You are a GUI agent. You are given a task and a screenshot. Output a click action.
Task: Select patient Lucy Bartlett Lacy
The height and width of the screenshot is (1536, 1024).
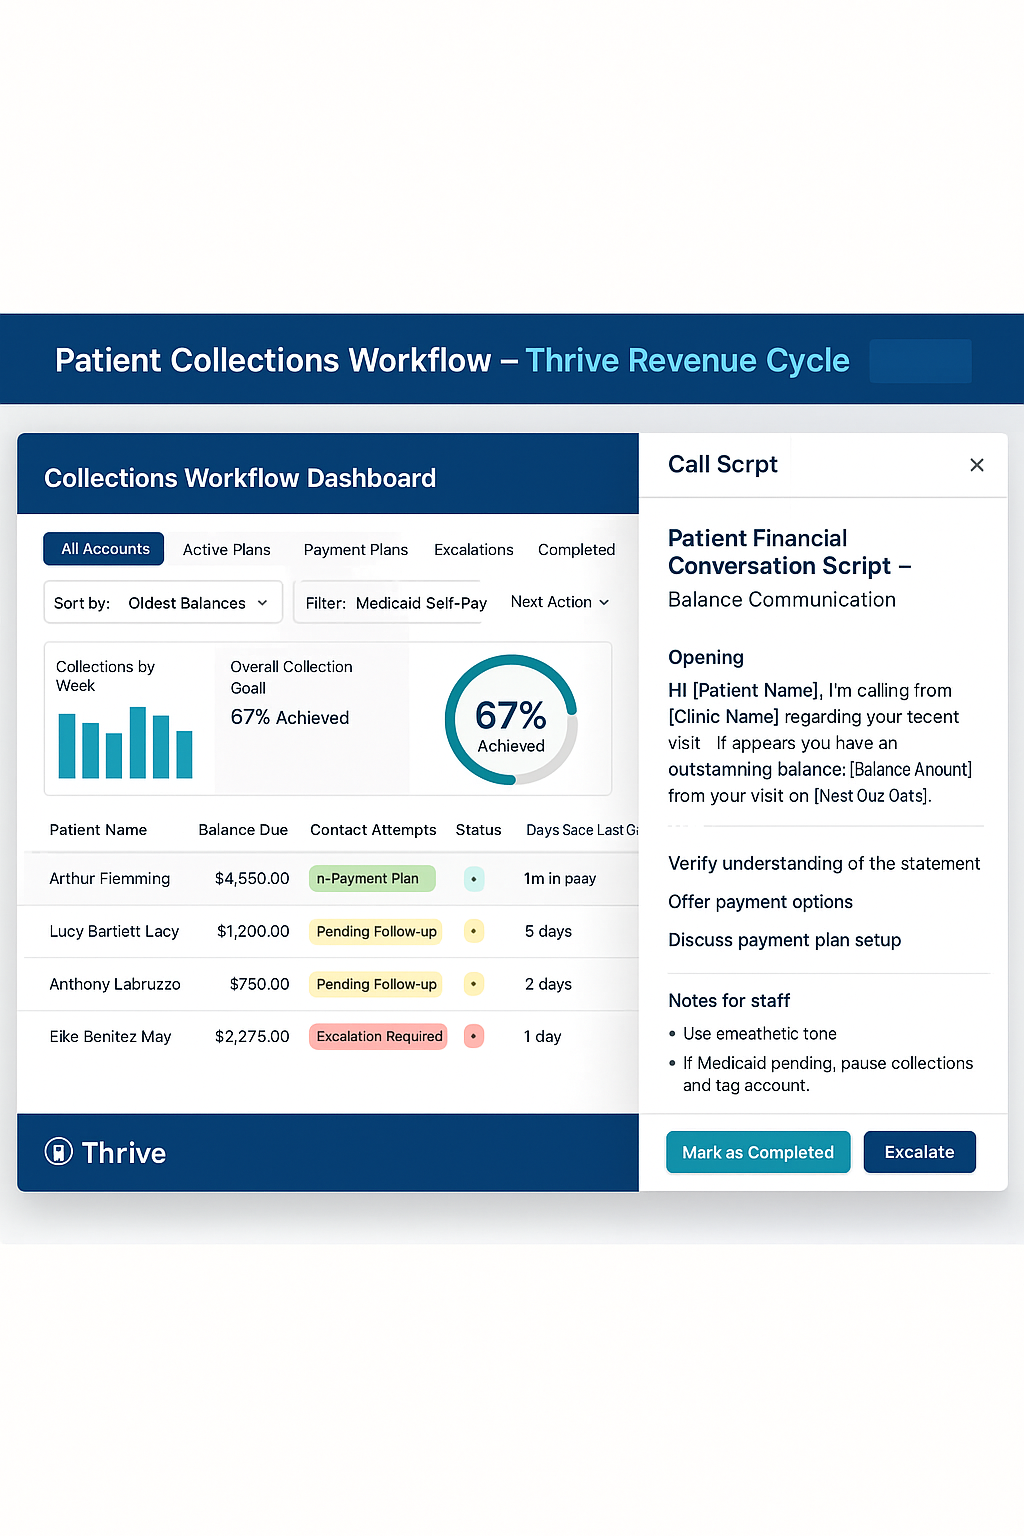[x=114, y=931]
